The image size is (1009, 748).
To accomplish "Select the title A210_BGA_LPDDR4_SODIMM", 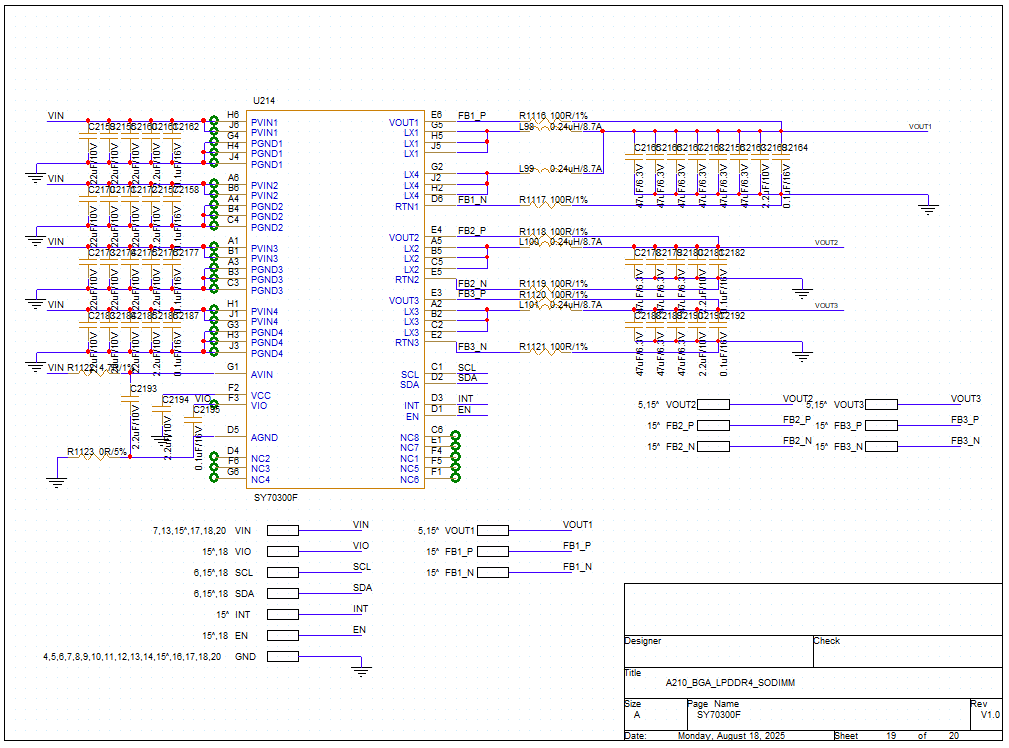I will tap(731, 683).
